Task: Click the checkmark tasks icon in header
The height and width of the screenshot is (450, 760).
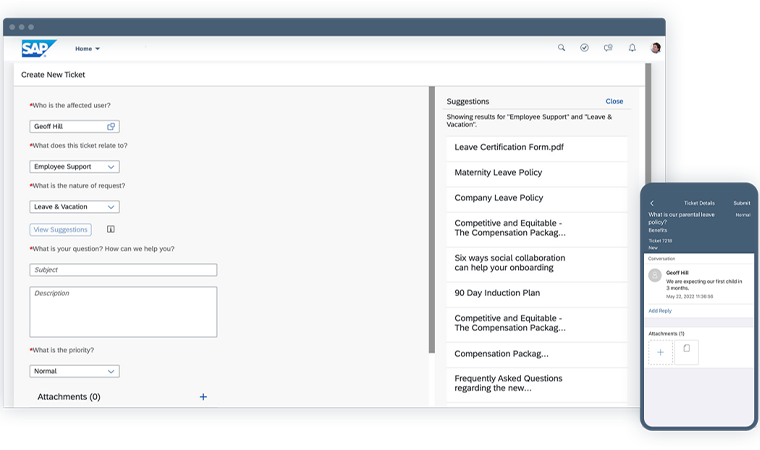Action: tap(585, 48)
